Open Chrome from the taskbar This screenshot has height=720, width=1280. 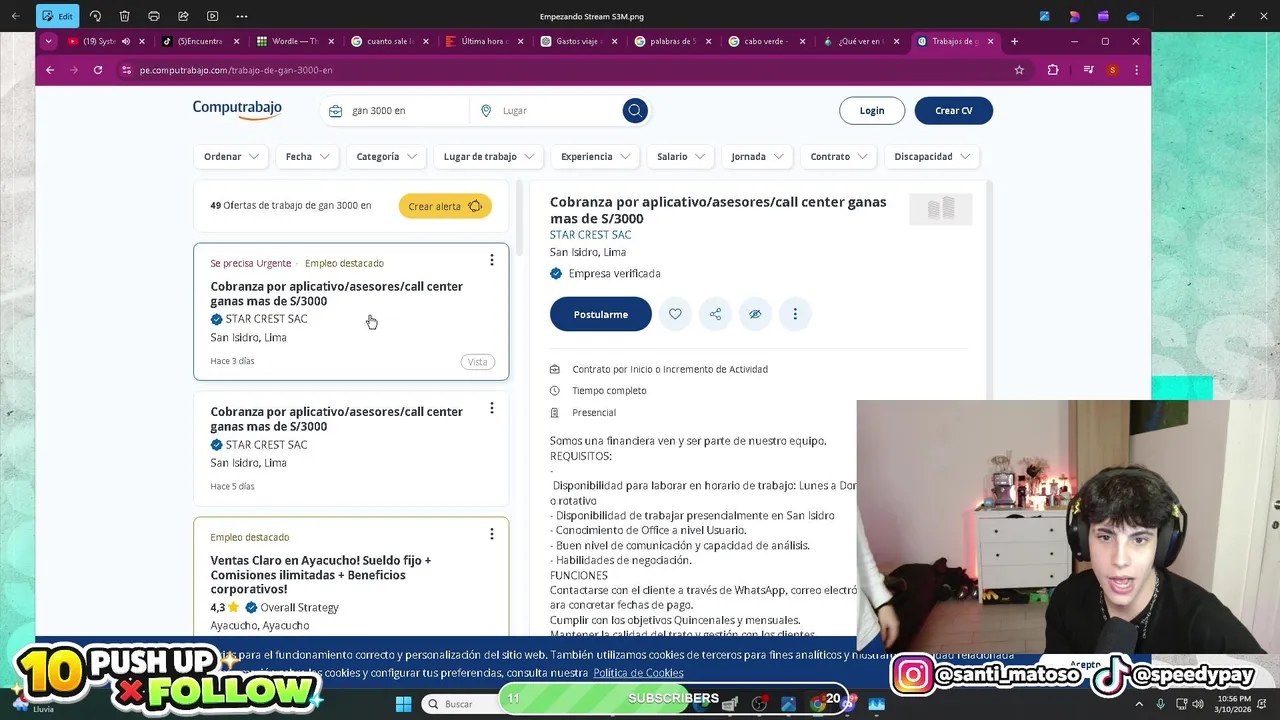point(817,704)
